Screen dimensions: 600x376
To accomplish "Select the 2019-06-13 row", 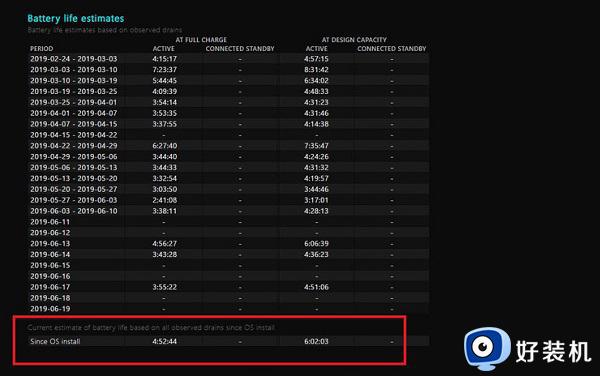I will click(229, 244).
